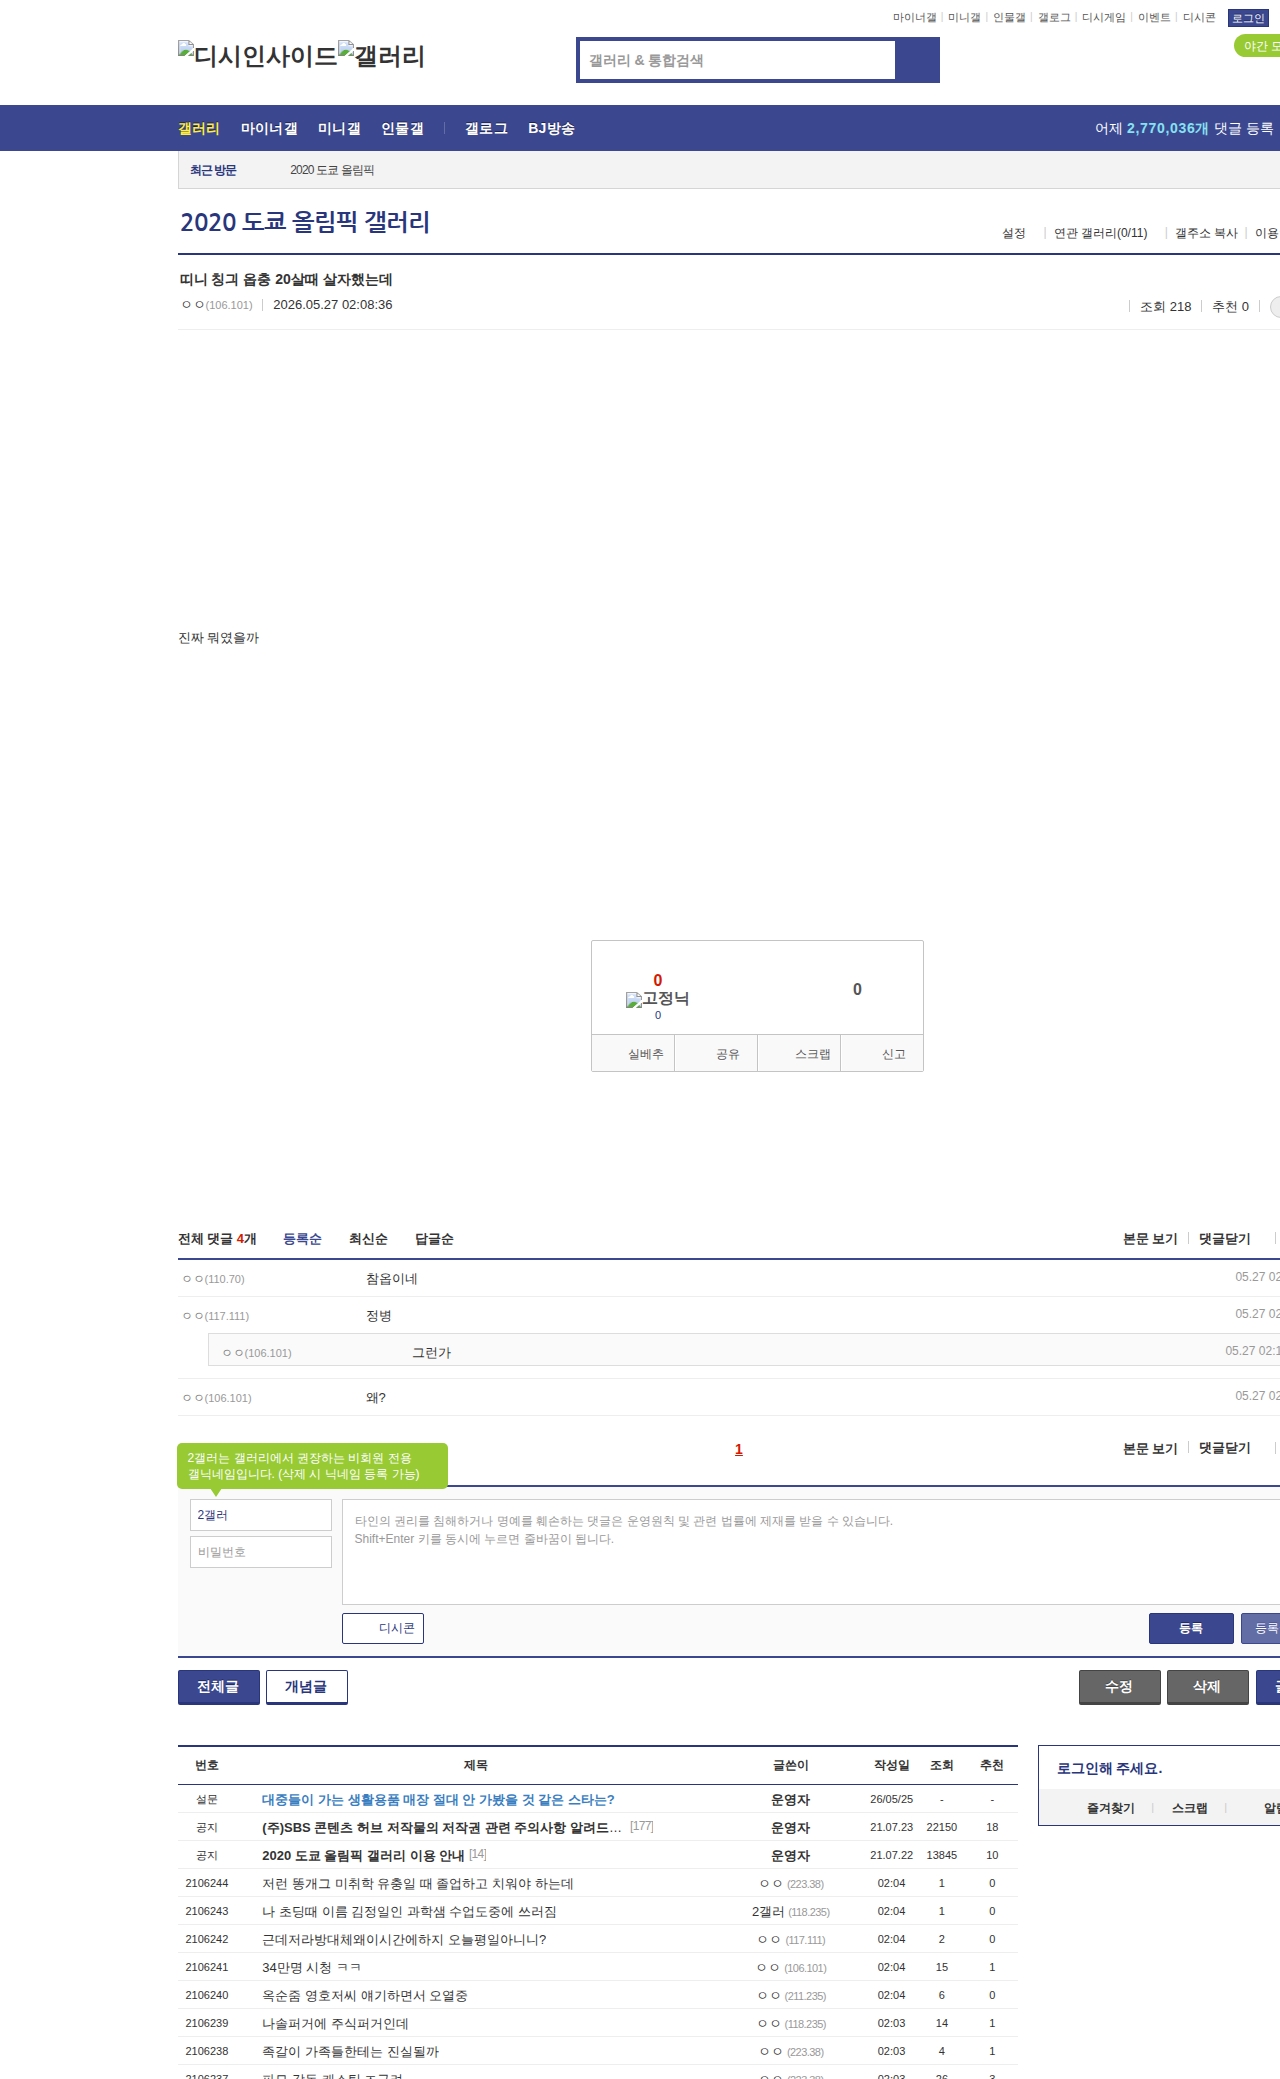Click into the comment text area

pos(811,1552)
